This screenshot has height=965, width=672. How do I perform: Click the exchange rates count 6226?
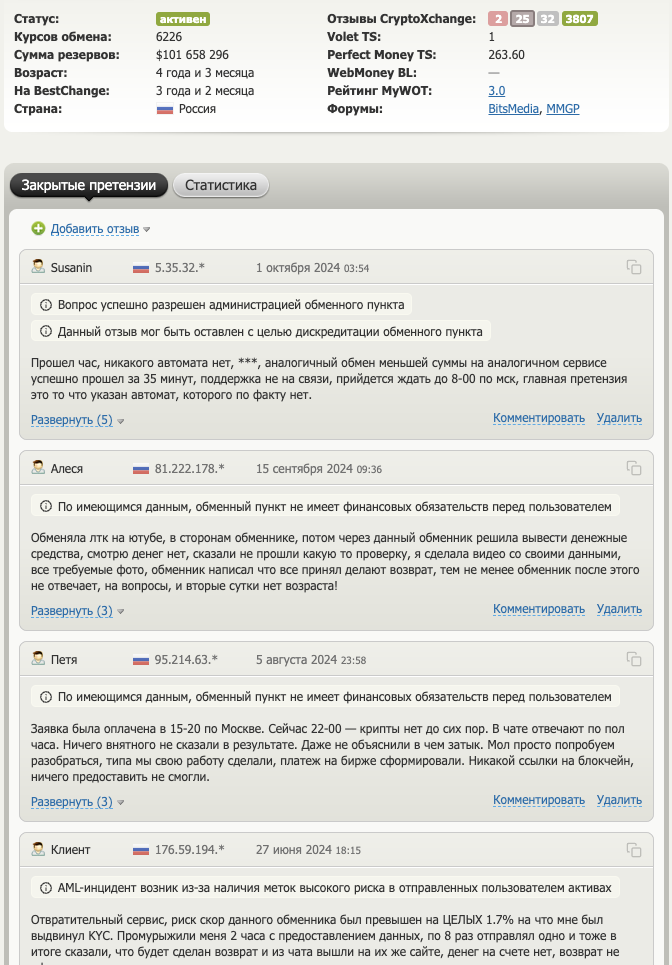[x=169, y=36]
